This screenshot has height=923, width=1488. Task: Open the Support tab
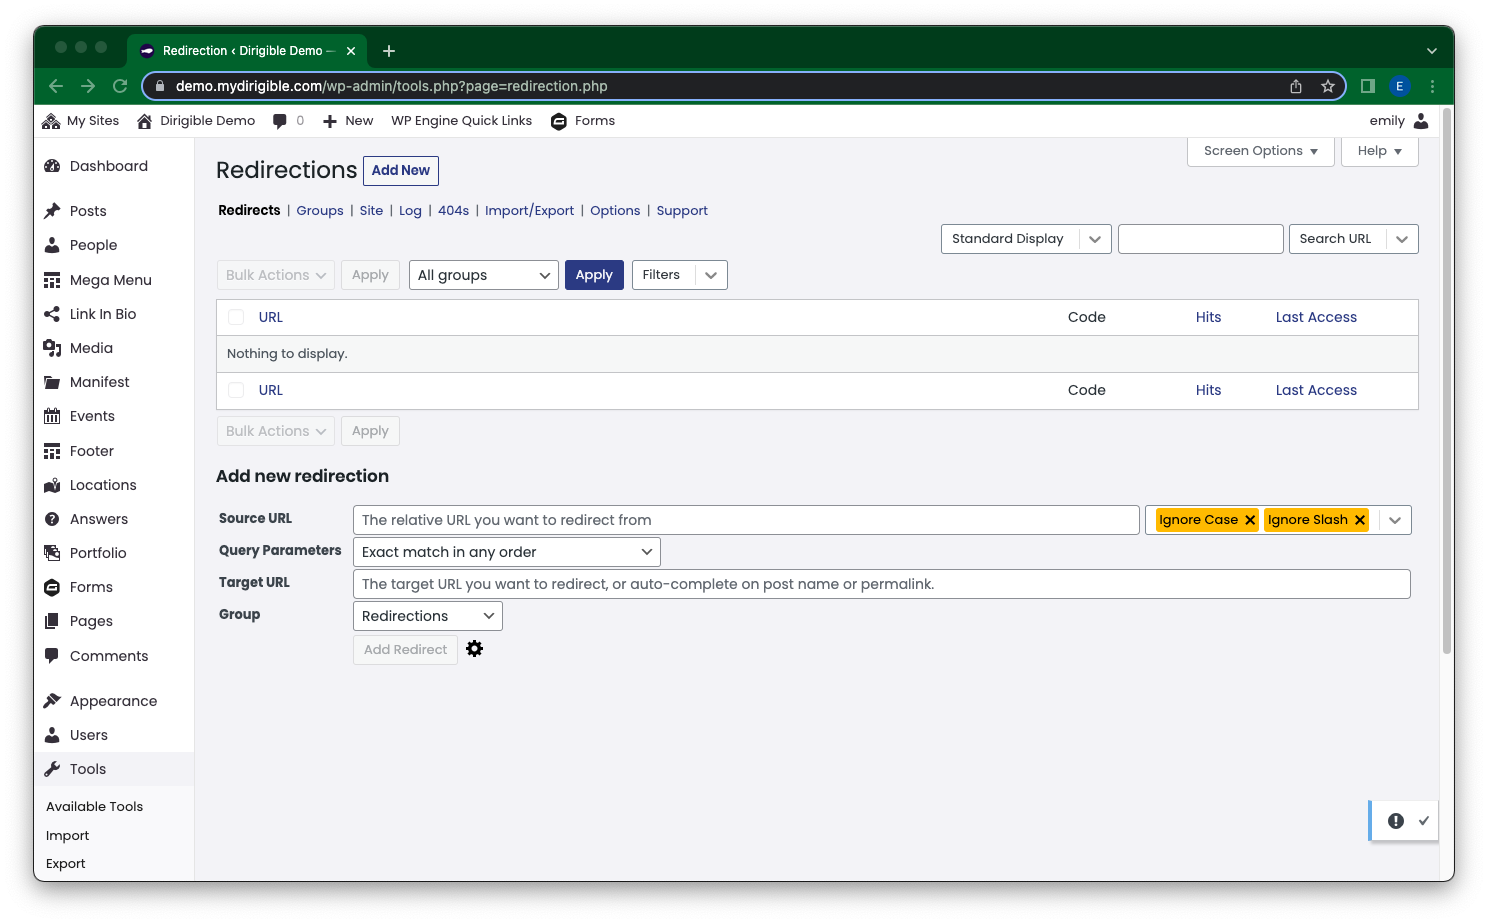[x=682, y=211]
